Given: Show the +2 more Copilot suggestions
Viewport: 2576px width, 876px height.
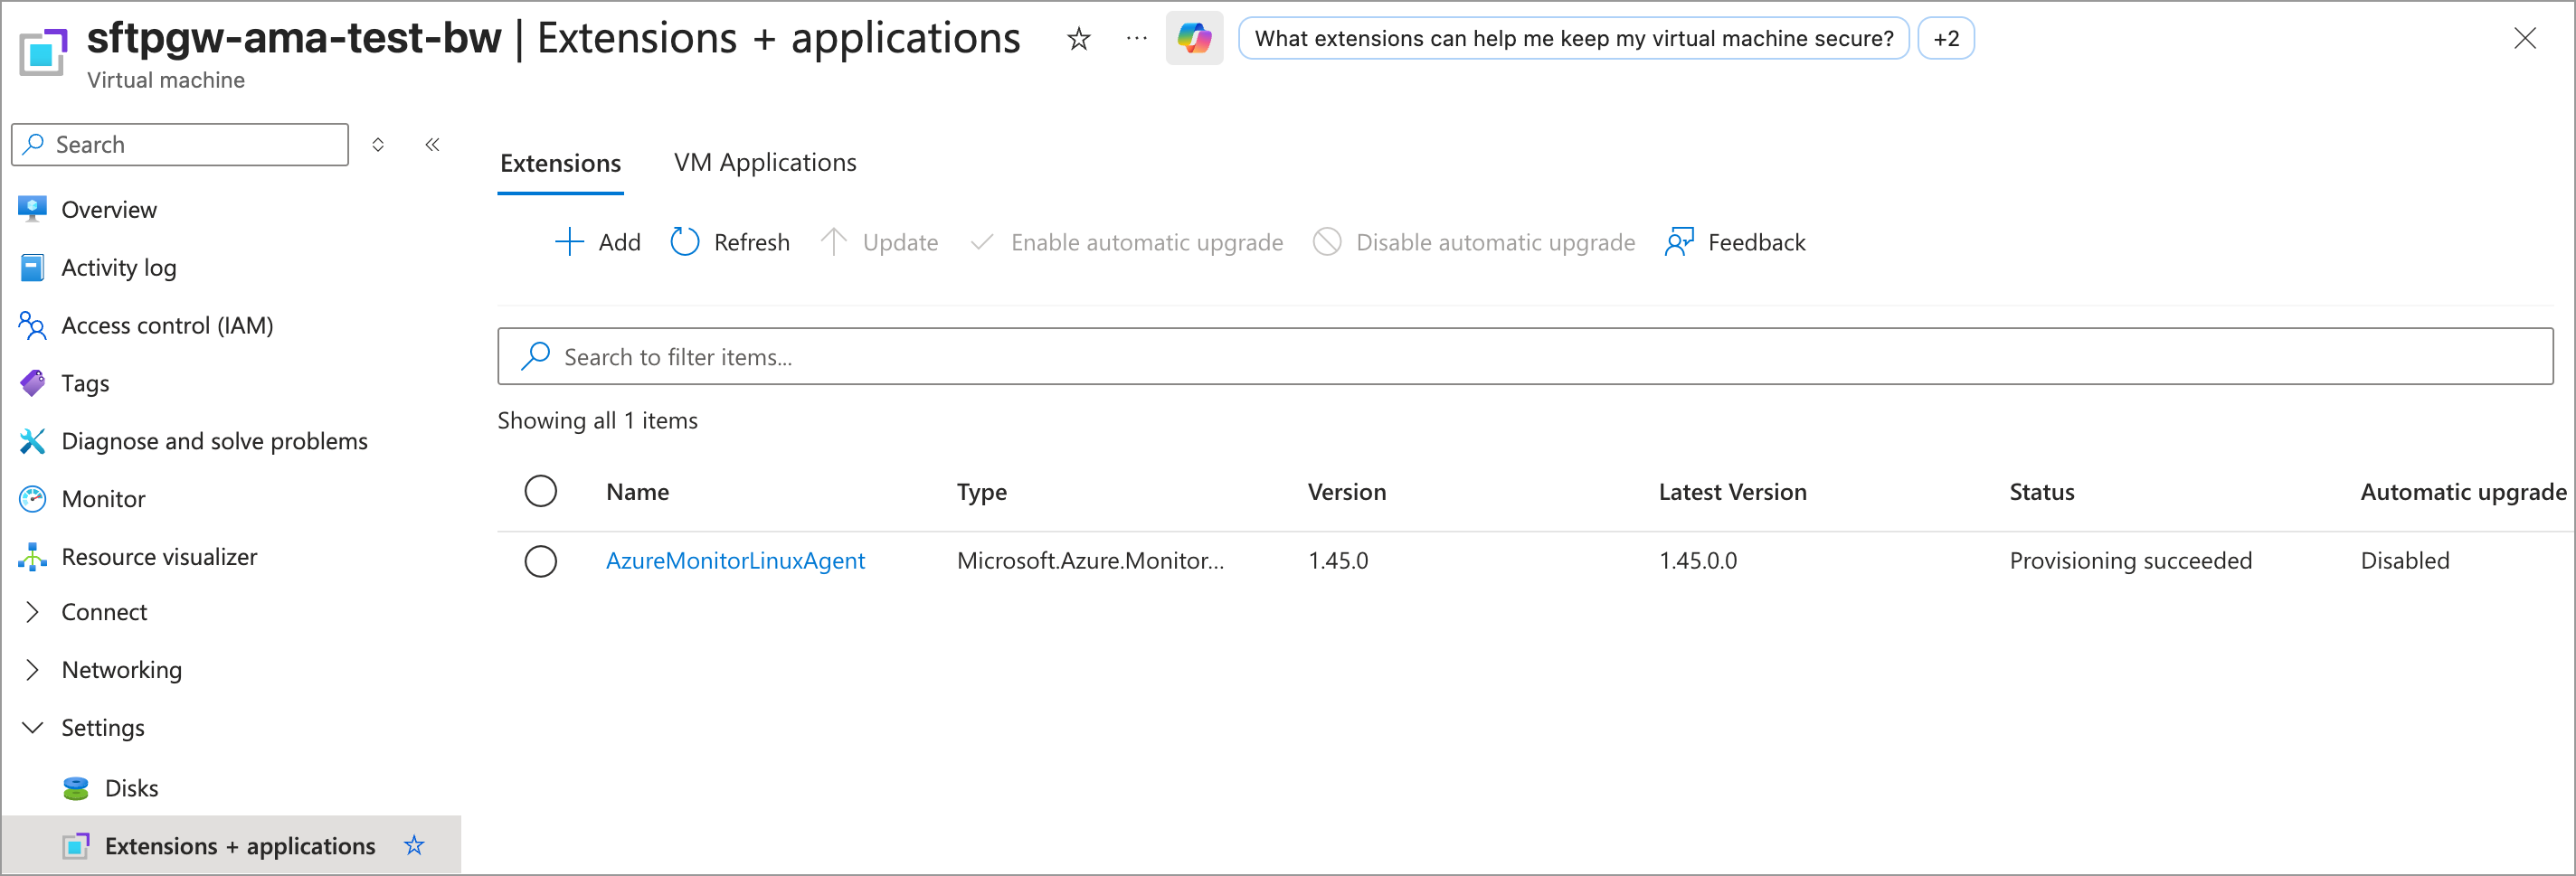Looking at the screenshot, I should pyautogui.click(x=1946, y=38).
